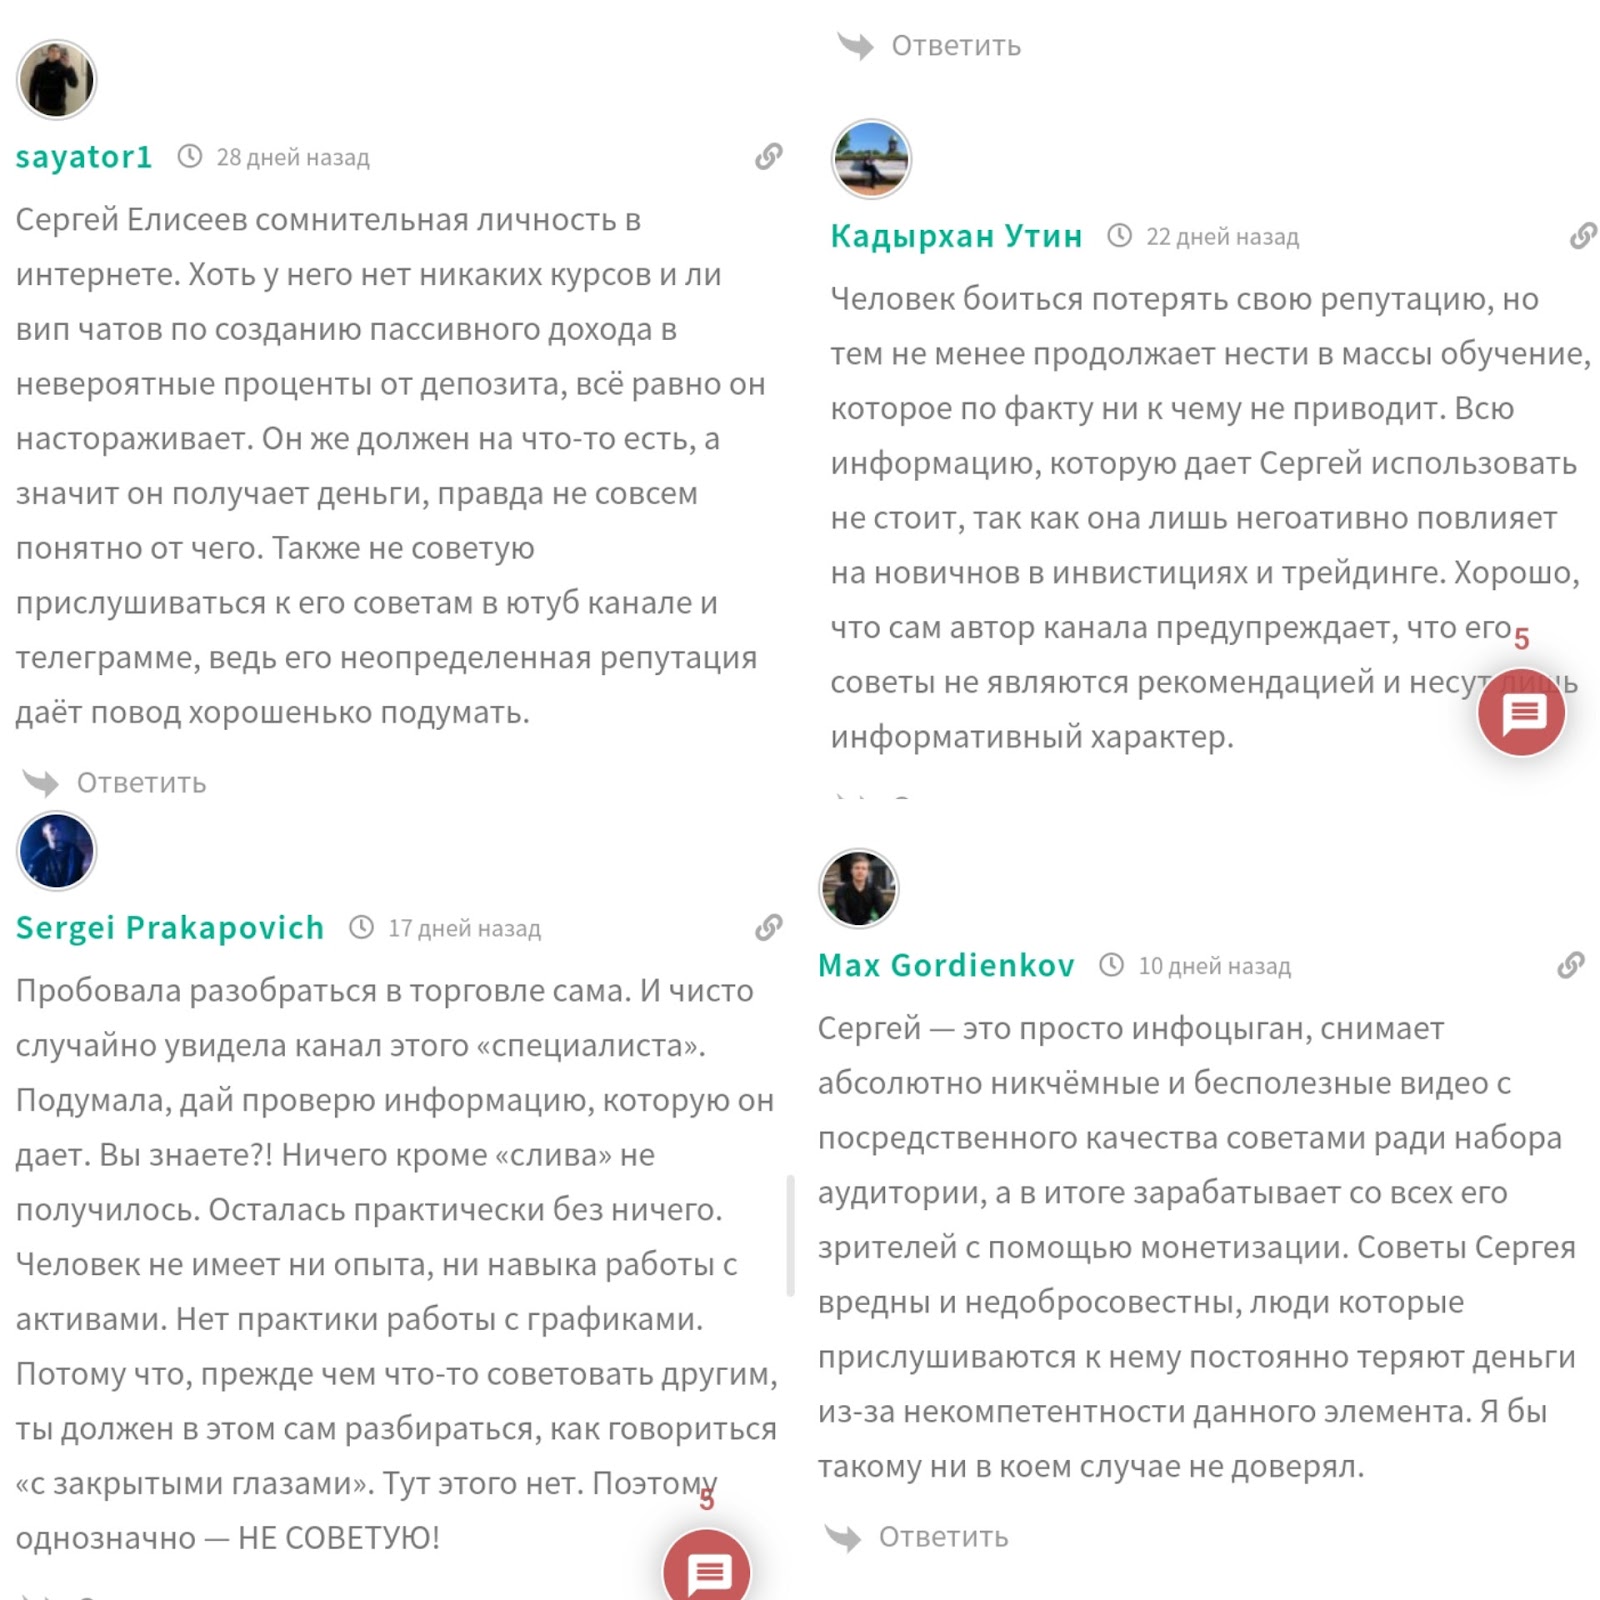This screenshot has width=1600, height=1600.
Task: Open Sergei Prakapovich's profile name link
Action: [170, 928]
